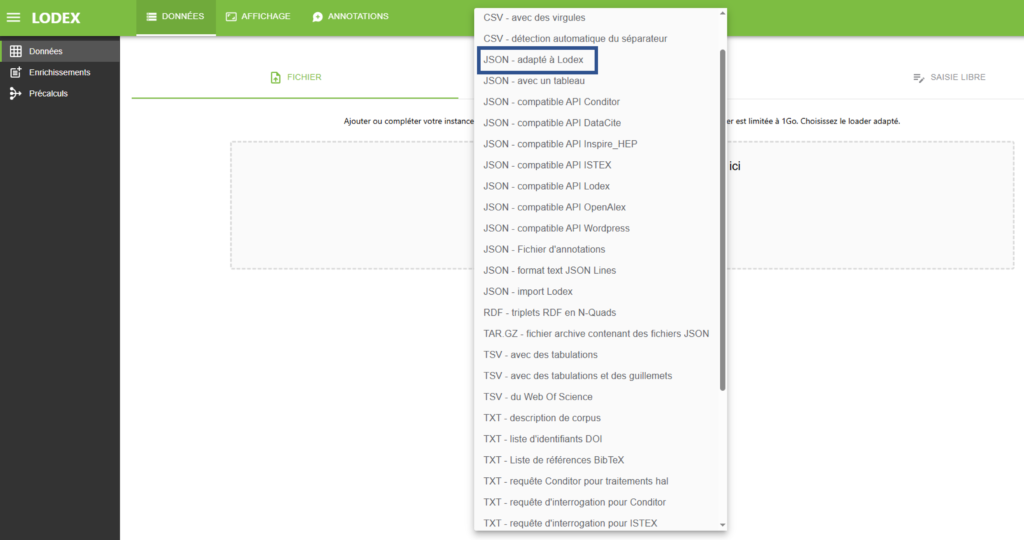Click the loader list scroll-down arrow

[722, 524]
